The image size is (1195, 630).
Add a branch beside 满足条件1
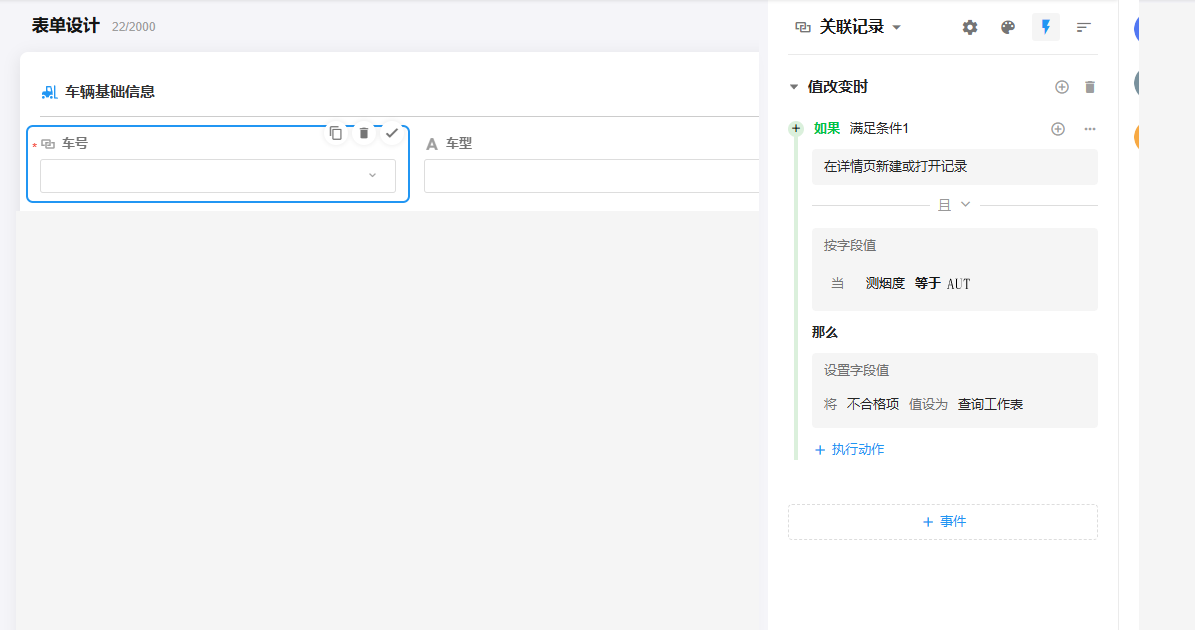coord(1058,129)
